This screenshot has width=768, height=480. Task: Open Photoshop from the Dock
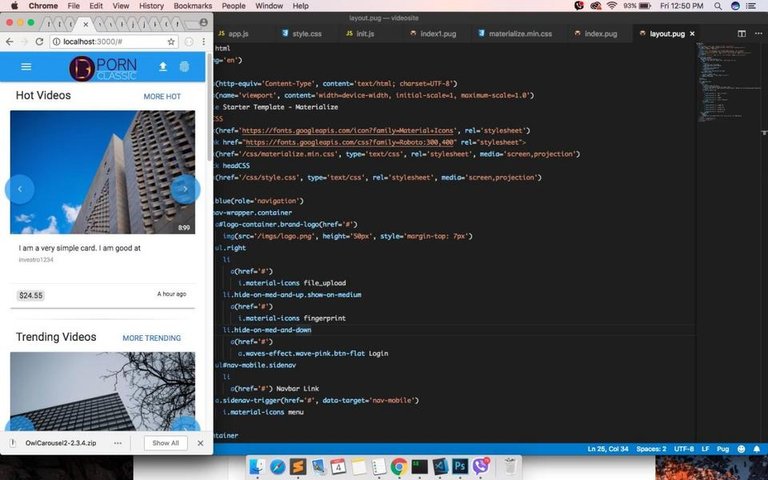click(460, 467)
